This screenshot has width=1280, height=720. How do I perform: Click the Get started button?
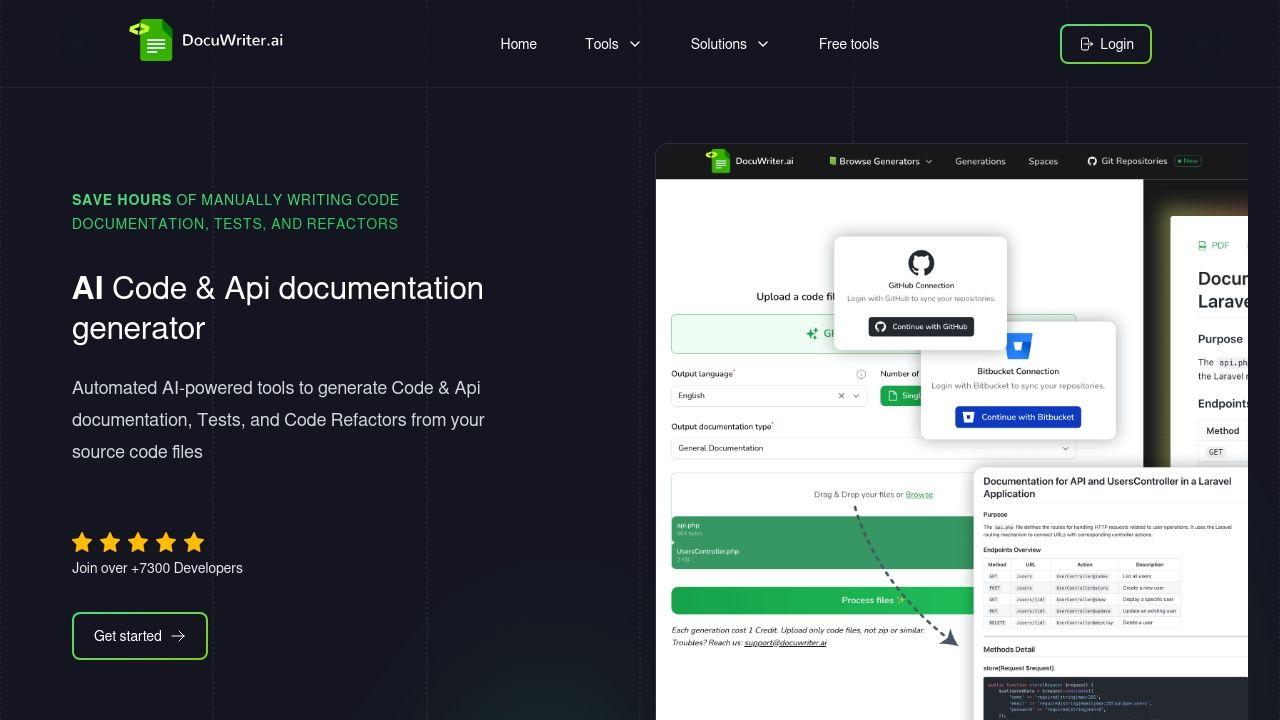140,636
